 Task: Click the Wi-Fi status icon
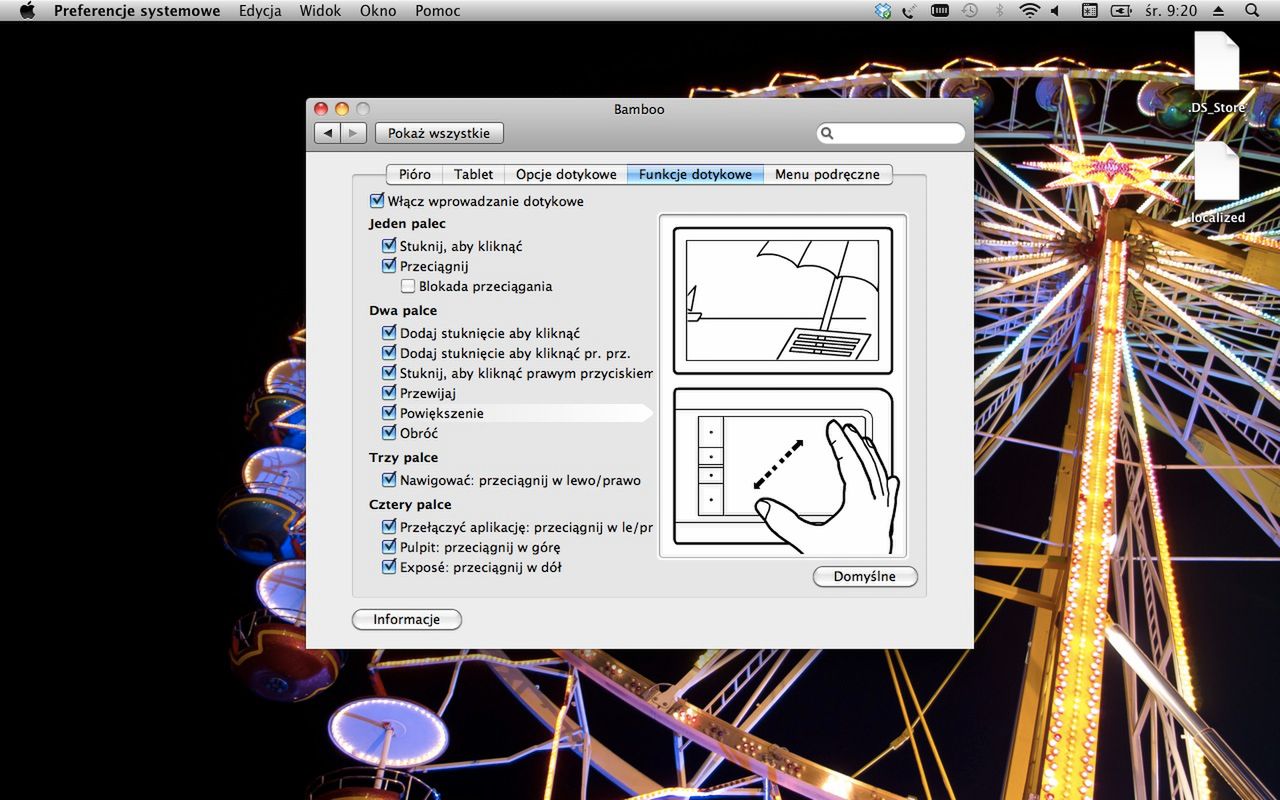tap(1029, 11)
